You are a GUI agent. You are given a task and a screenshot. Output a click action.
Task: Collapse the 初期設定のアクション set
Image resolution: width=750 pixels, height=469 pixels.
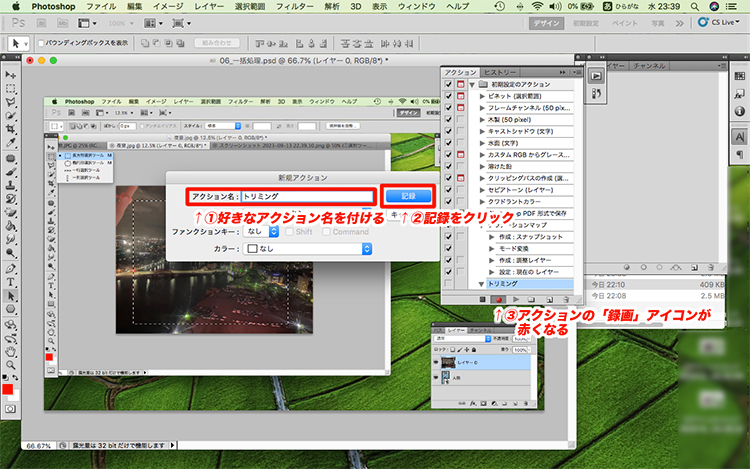[473, 85]
